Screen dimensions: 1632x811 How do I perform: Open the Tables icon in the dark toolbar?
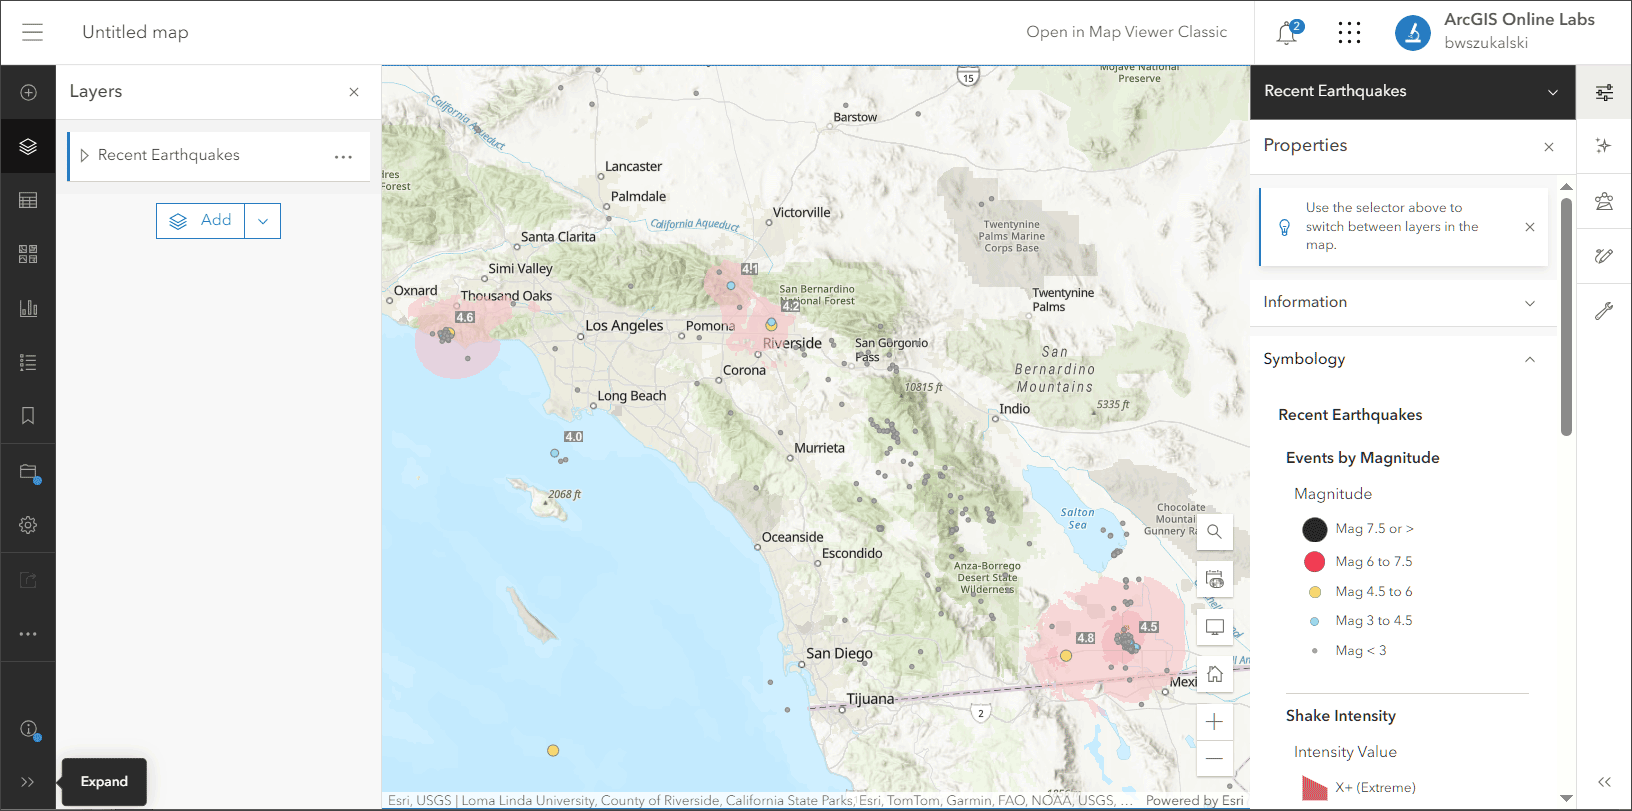click(28, 201)
